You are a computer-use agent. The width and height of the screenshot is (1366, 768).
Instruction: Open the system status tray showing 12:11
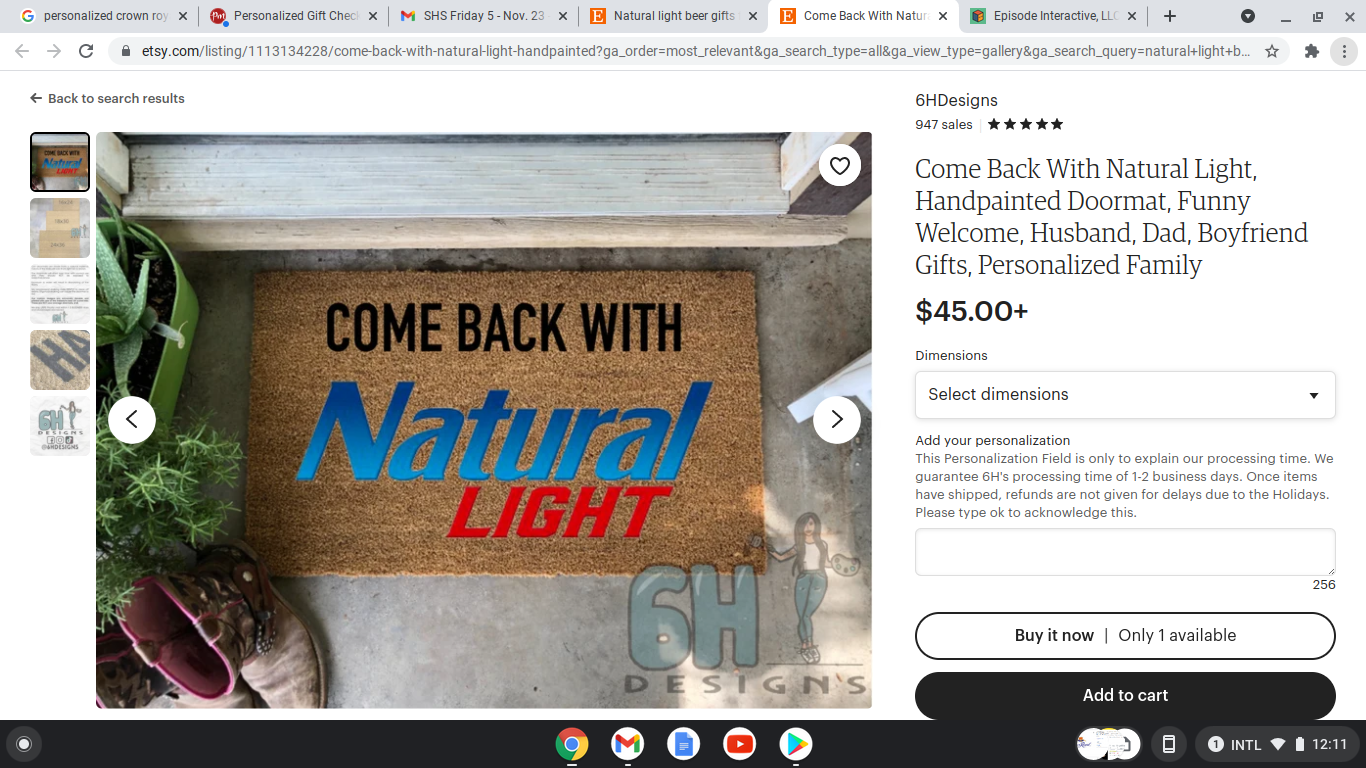[x=1277, y=744]
